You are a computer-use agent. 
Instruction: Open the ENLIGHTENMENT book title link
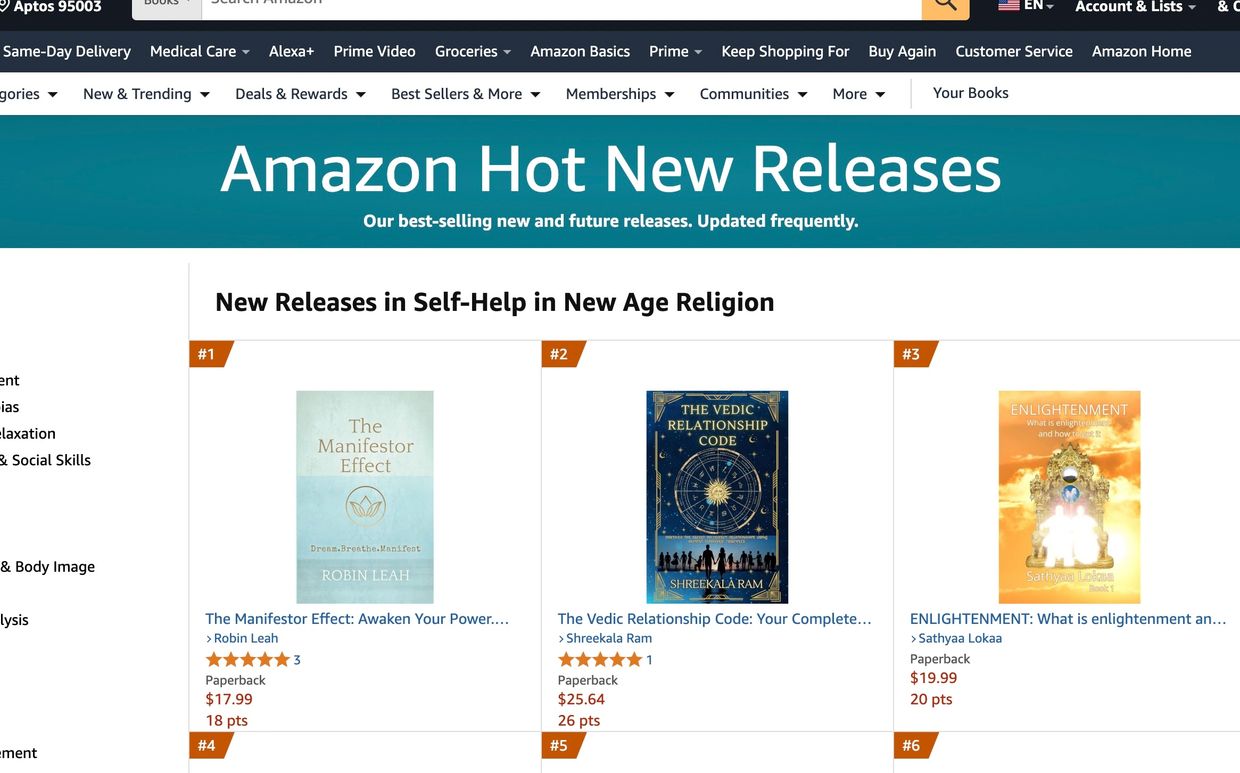[1067, 619]
